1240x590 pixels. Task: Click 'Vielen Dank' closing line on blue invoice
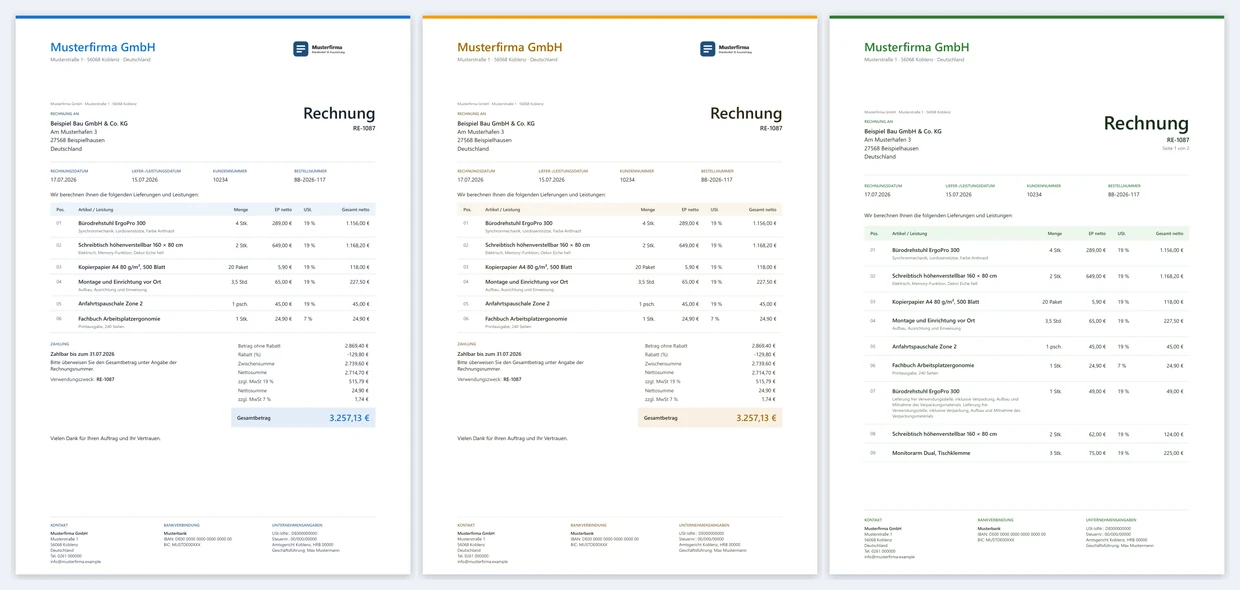coord(105,438)
